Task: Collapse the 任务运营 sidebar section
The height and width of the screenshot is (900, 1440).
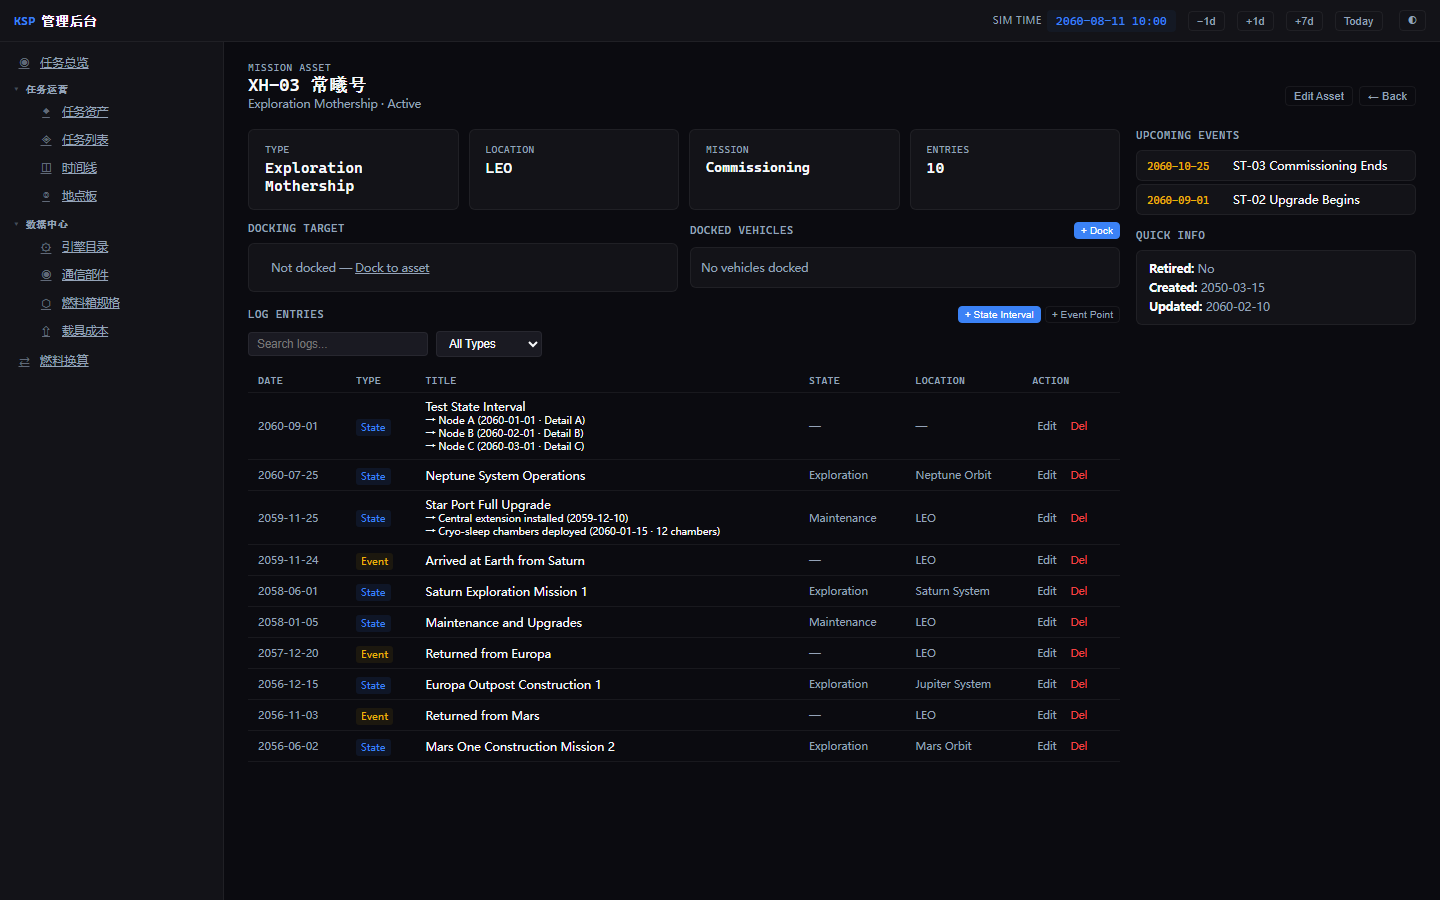Action: 41,90
